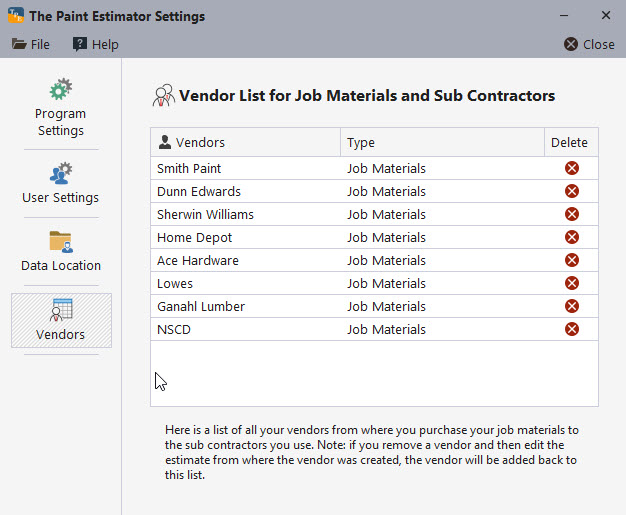
Task: Delete the Sherwin Williams vendor
Action: click(572, 214)
